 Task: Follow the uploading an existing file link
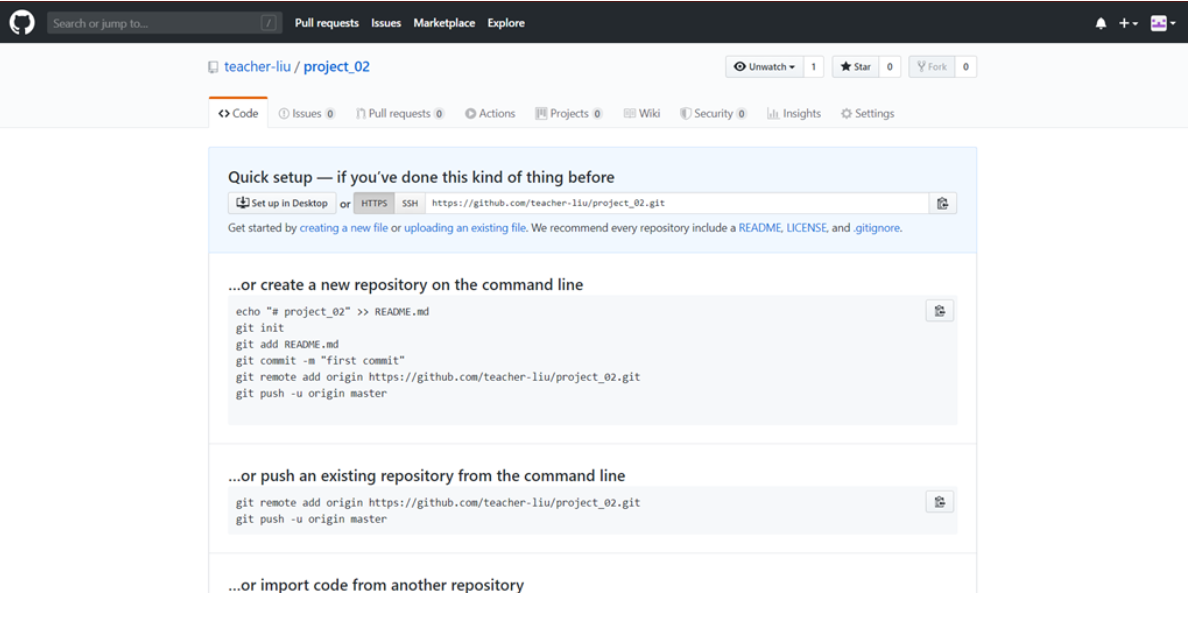click(x=465, y=228)
